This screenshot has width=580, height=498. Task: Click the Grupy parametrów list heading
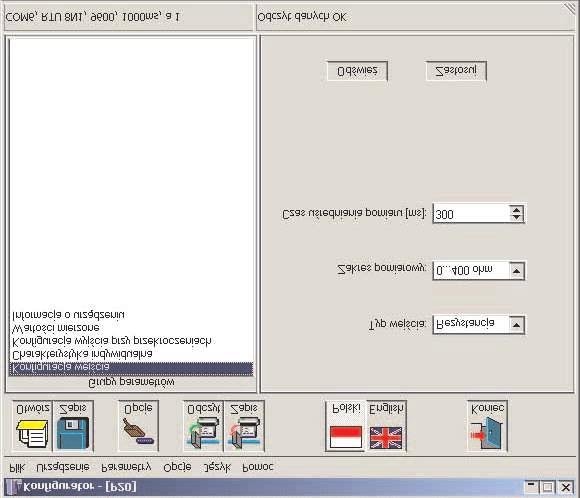(x=131, y=383)
